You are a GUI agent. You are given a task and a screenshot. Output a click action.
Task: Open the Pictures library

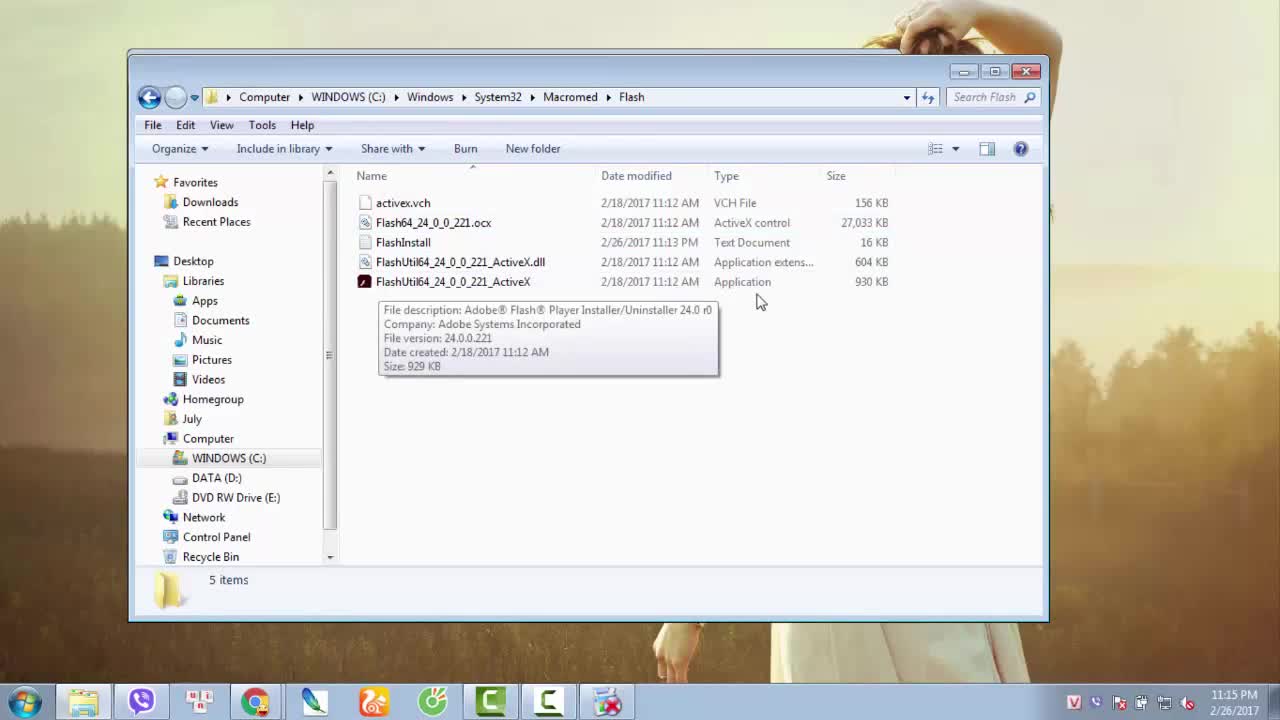pos(211,360)
